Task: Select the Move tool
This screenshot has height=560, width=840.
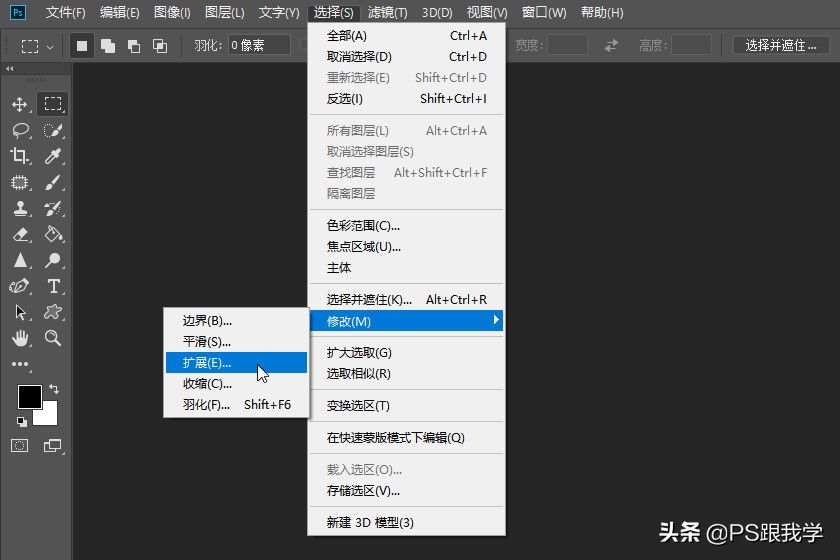Action: tap(20, 104)
